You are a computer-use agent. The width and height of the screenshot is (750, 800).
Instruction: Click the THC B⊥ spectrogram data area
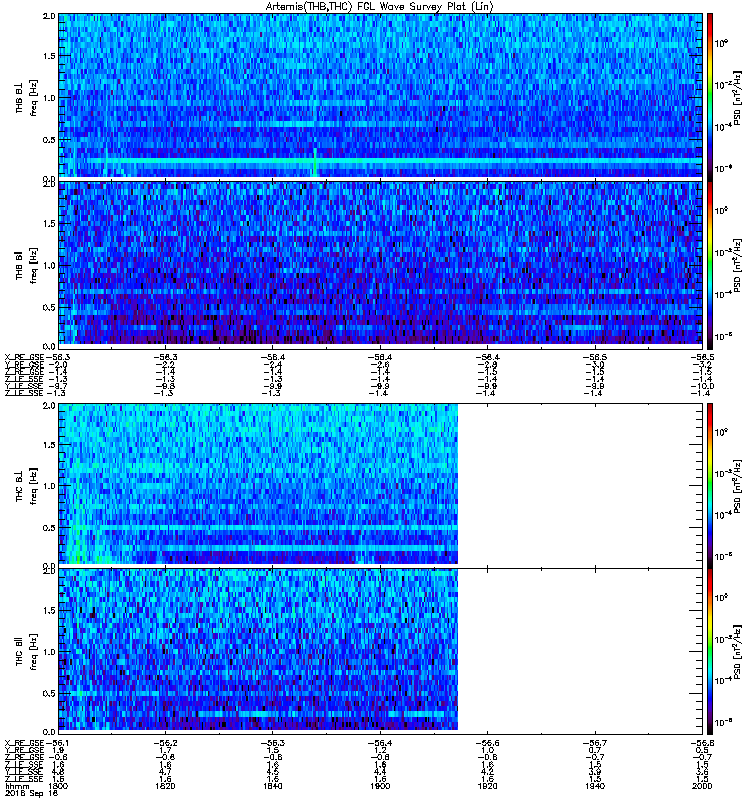click(x=258, y=484)
